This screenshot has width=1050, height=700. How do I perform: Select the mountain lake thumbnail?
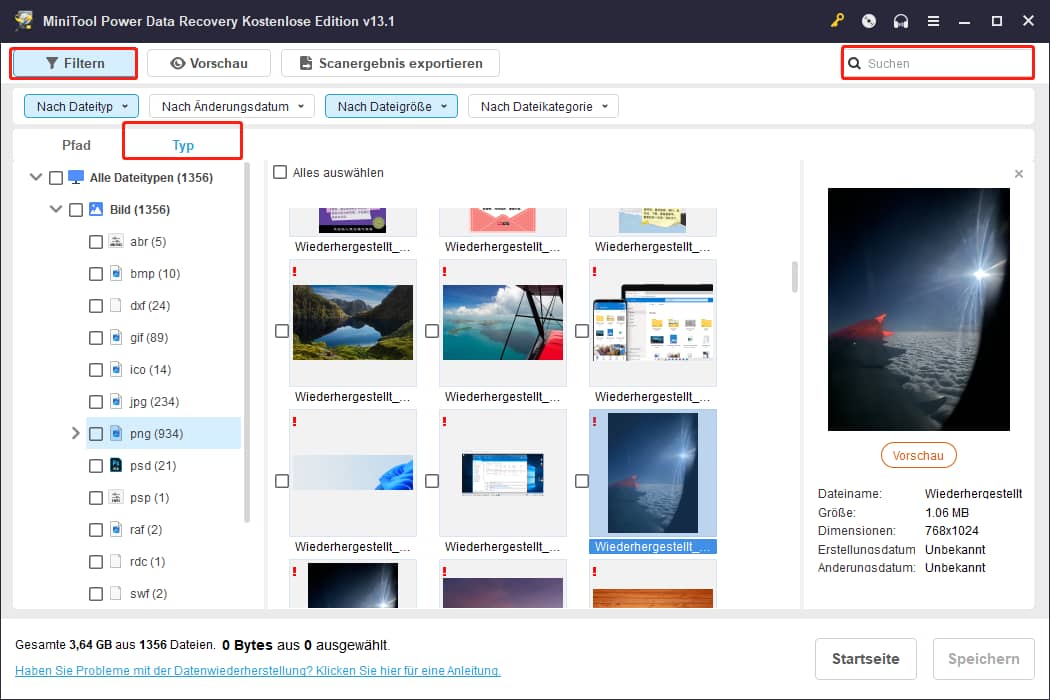click(353, 323)
